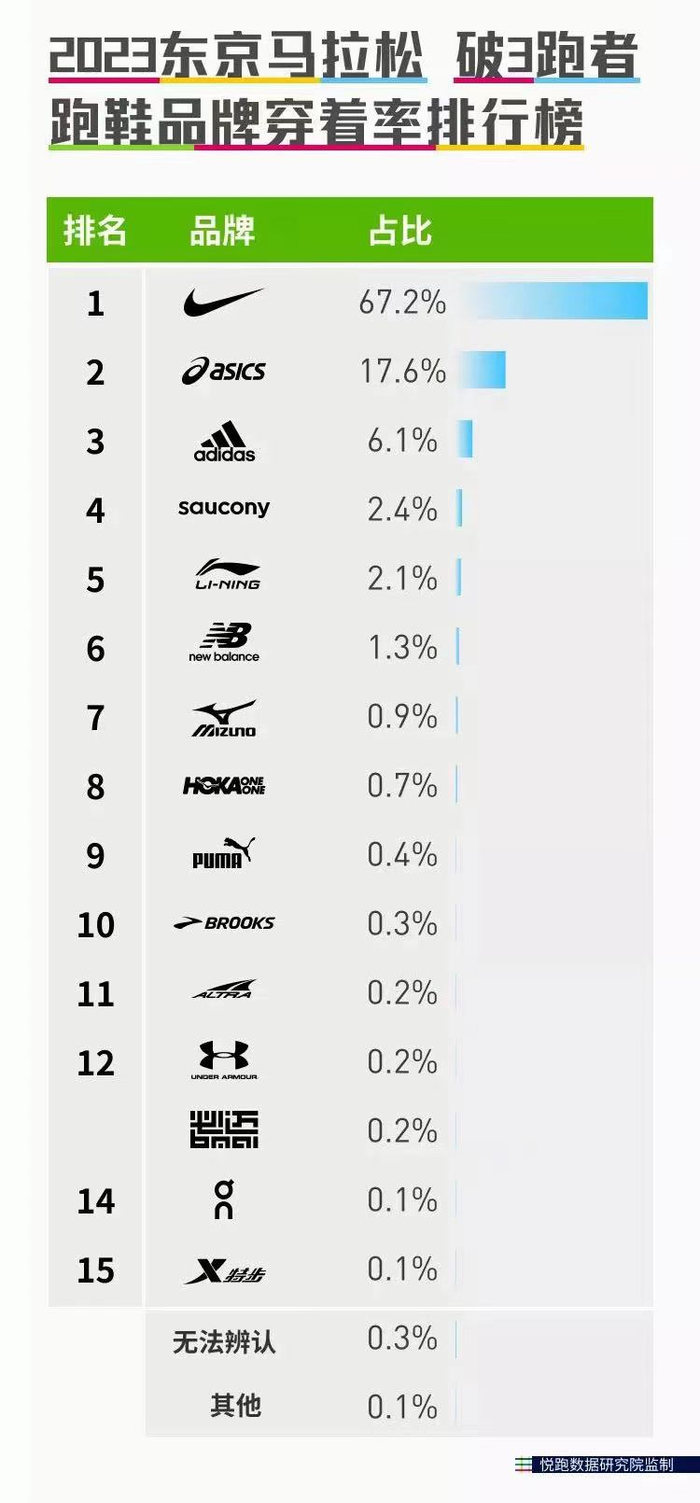Click the Saucony wordmark
Viewport: 700px width, 1503px height.
(224, 508)
